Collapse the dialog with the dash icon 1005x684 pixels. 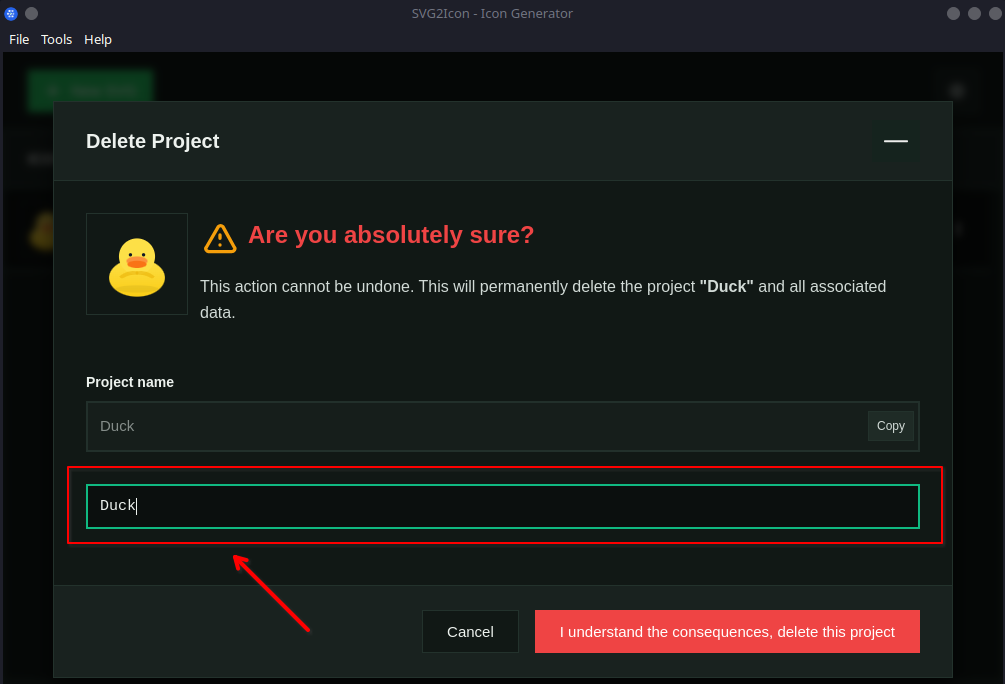tap(895, 141)
